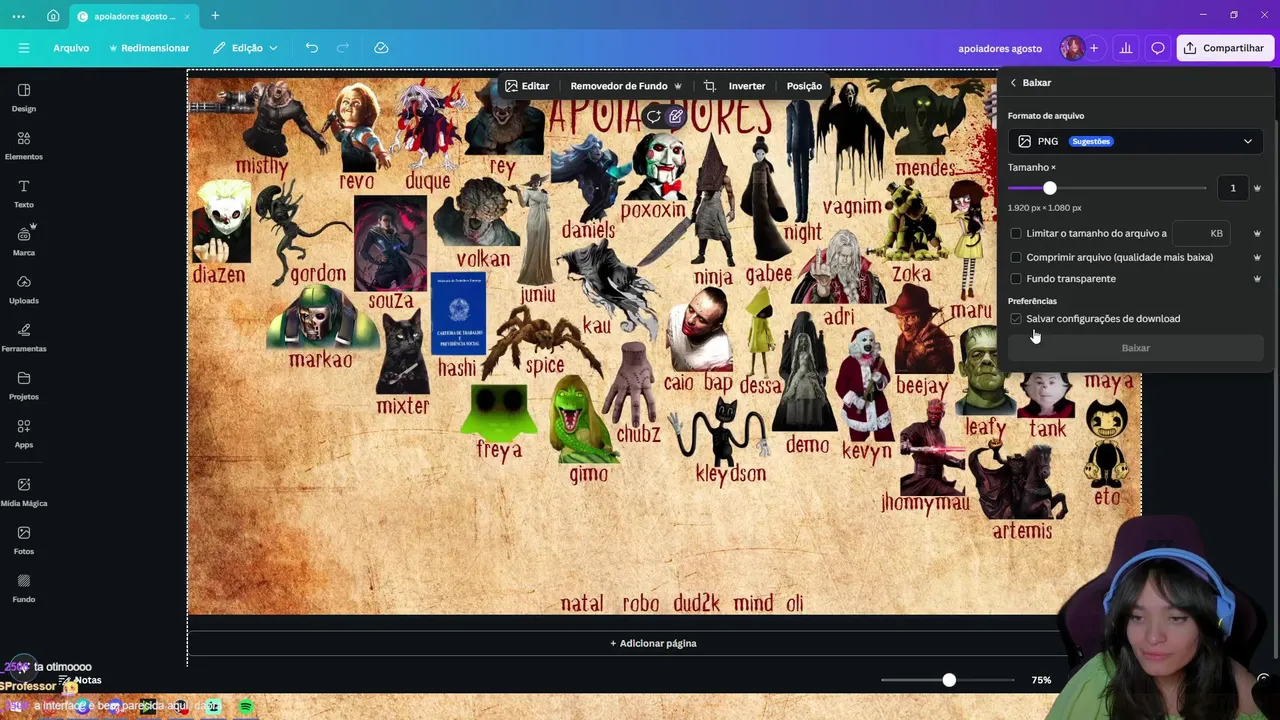
Task: Go to Canva home icon
Action: (53, 16)
